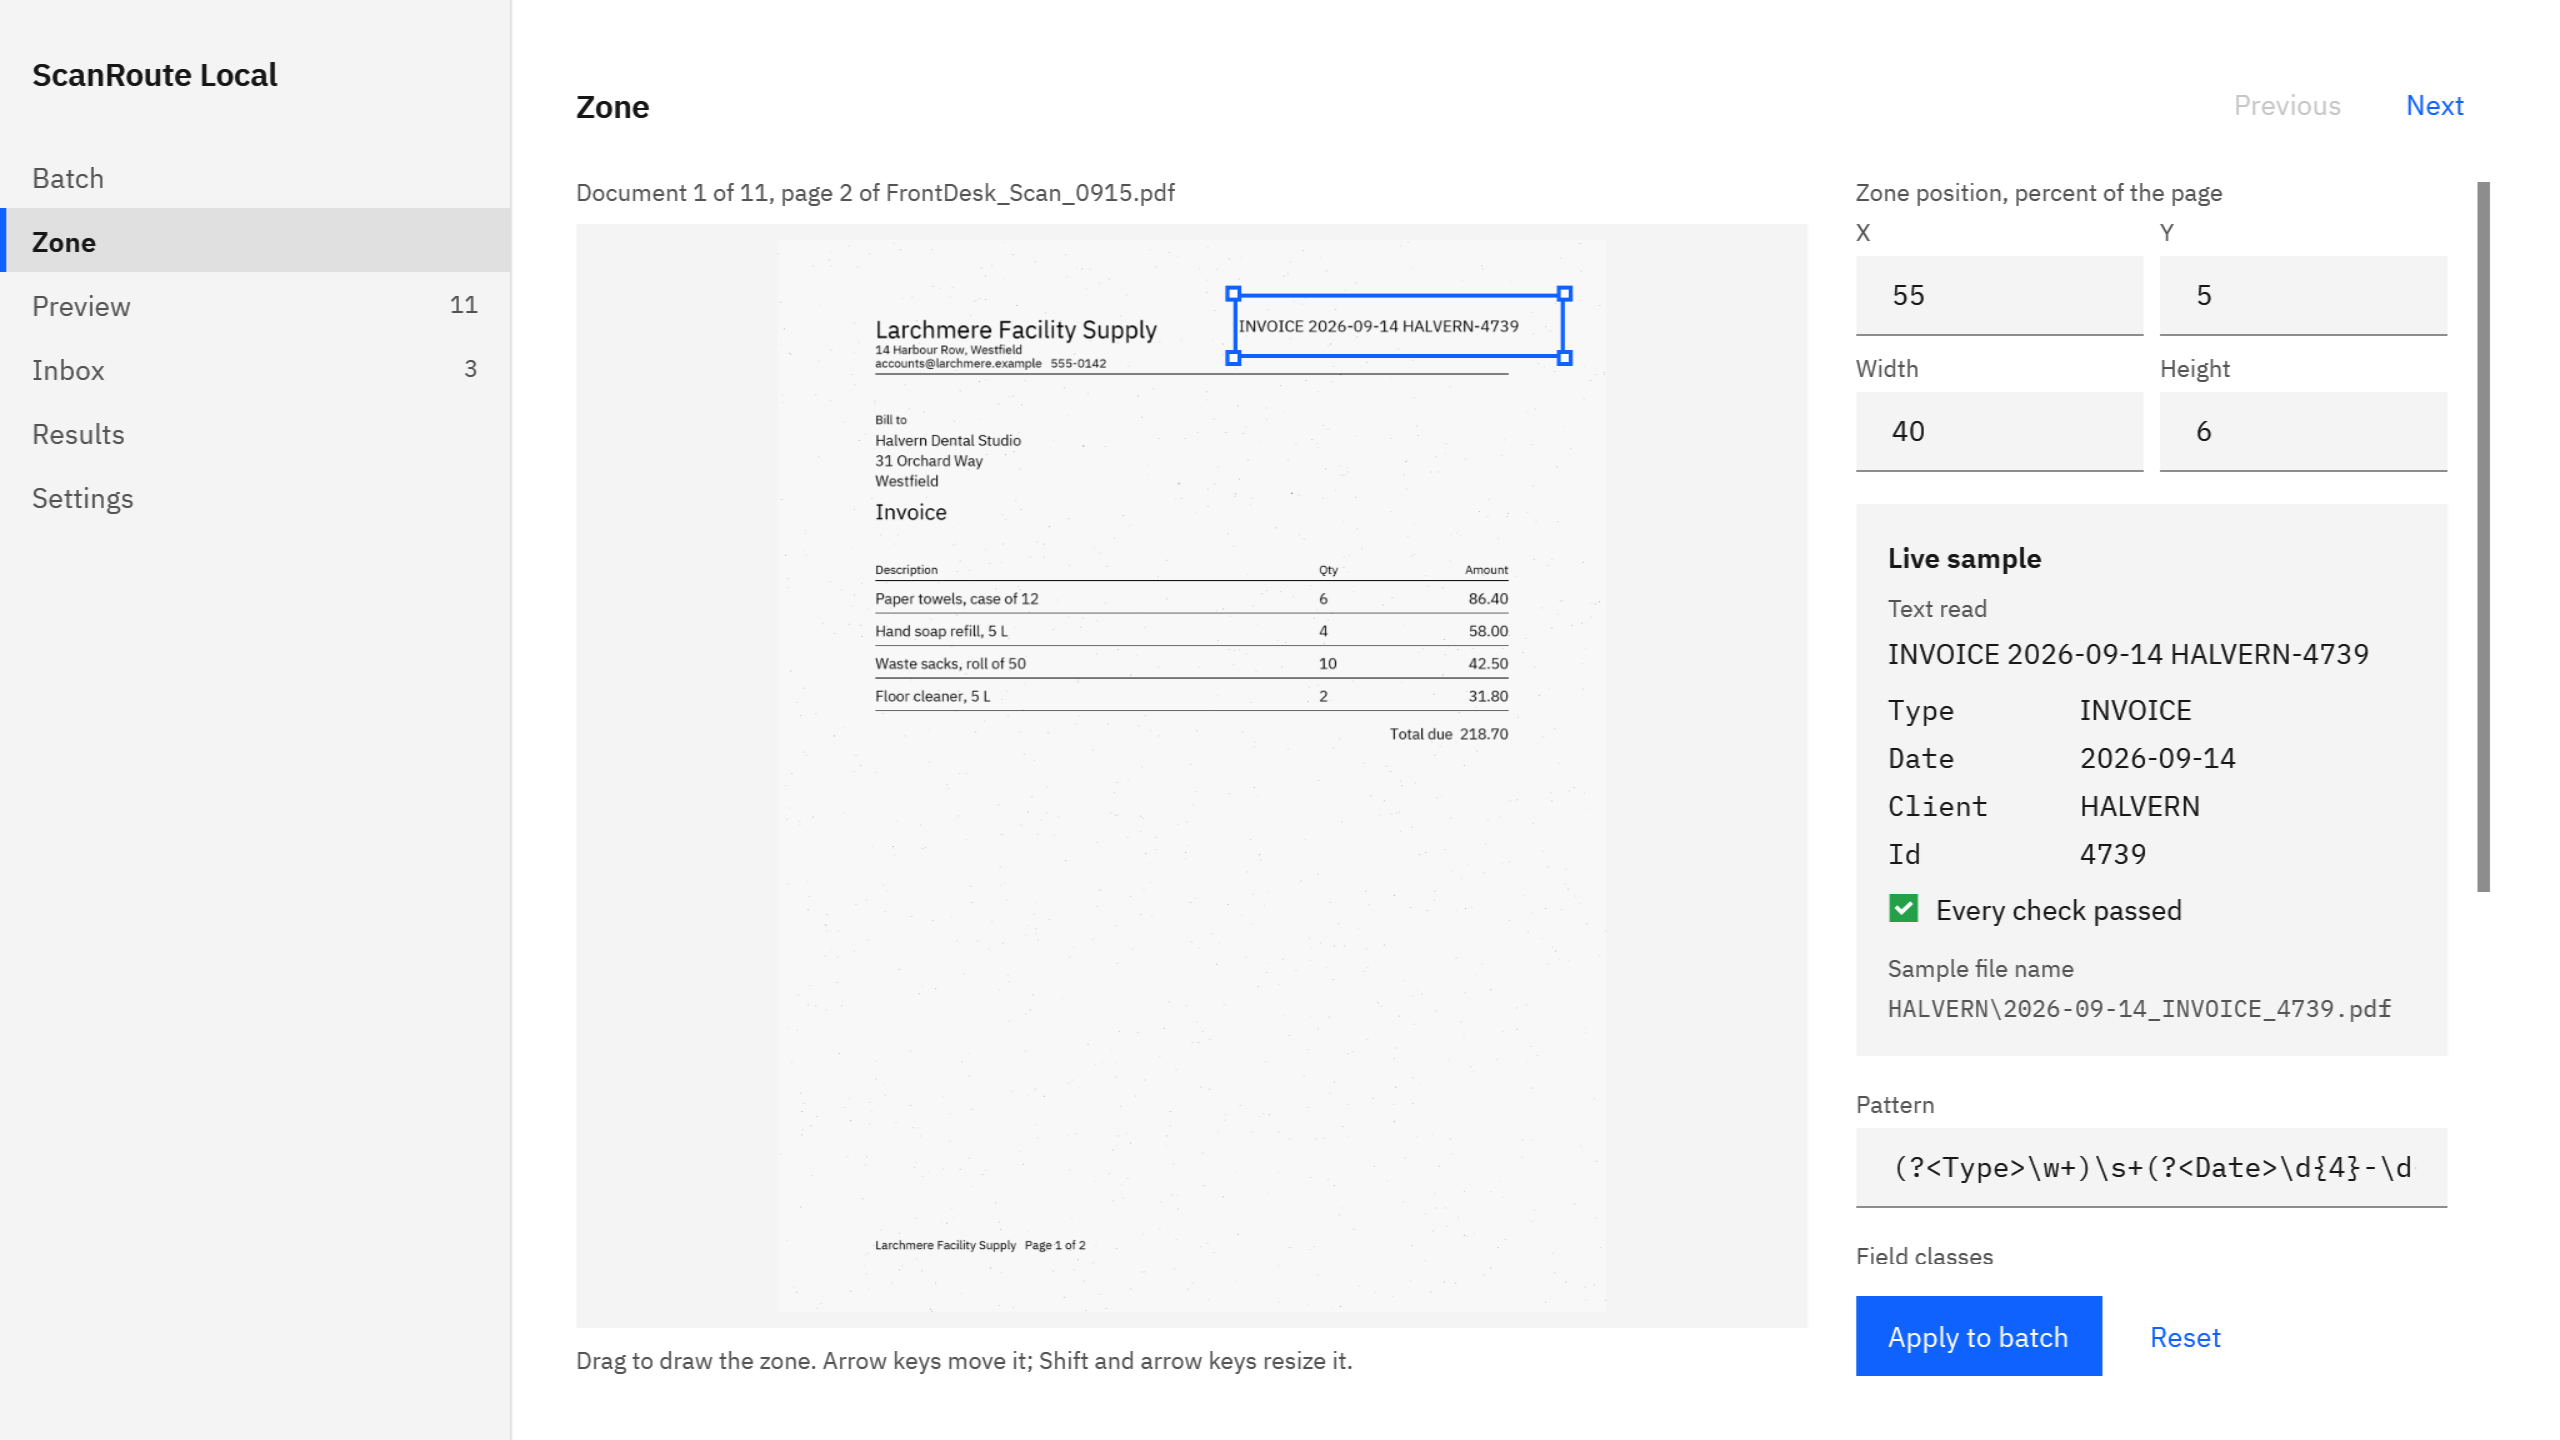Click 'Halvern Dental Studio' on the page

[x=947, y=440]
